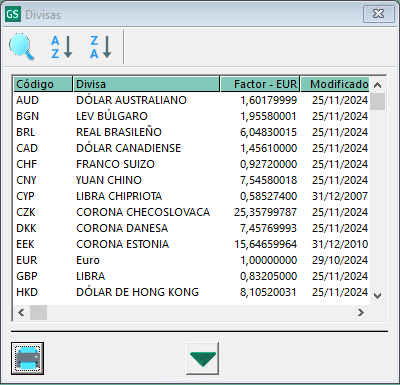Screen dimensions: 400x385
Task: Click the date 31/12/2007
Action: [340, 196]
